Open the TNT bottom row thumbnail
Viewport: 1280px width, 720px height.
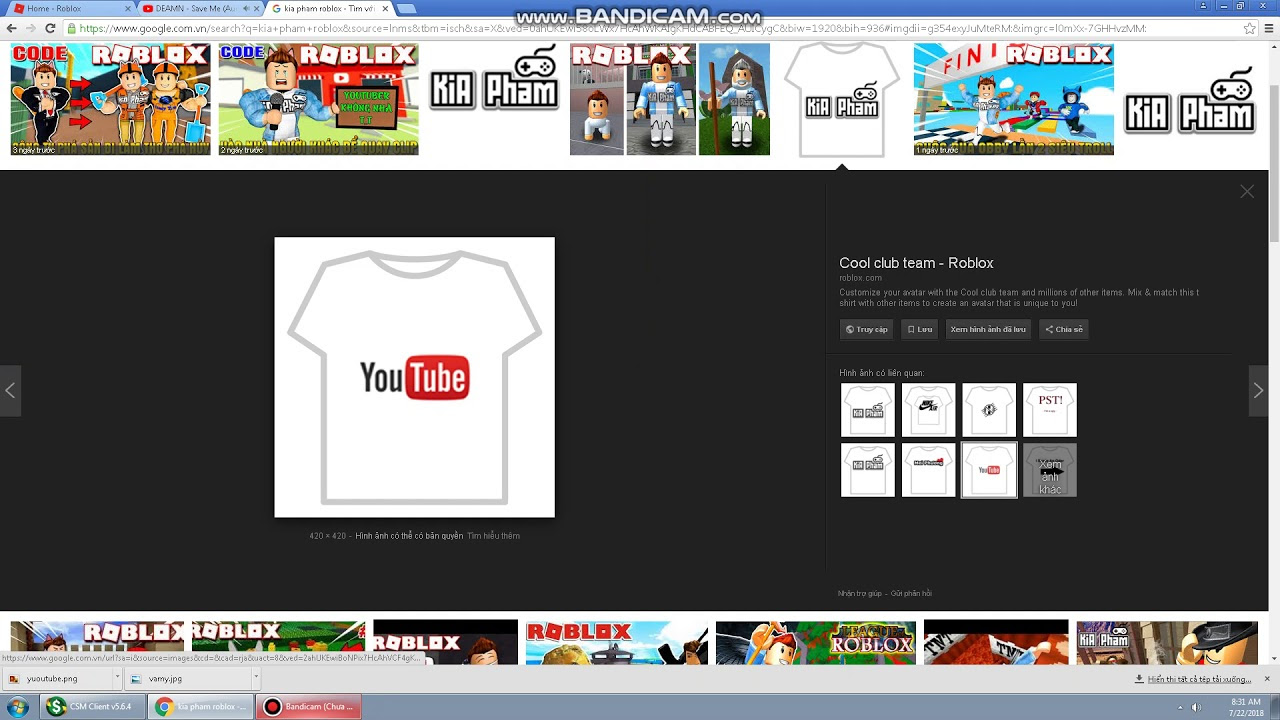[x=996, y=642]
